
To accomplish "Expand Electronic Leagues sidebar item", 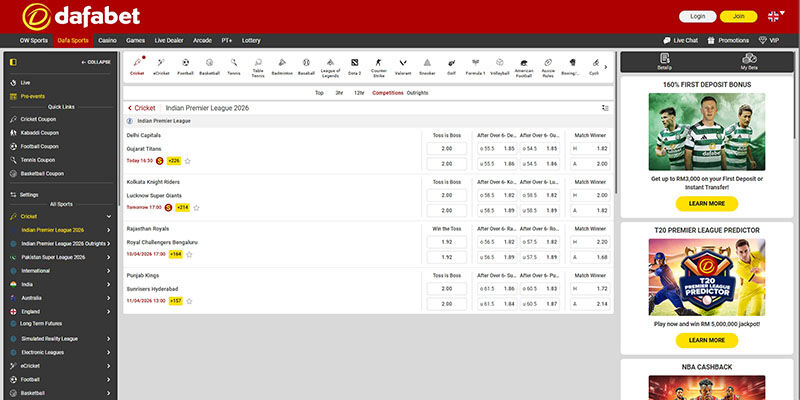I will [x=109, y=353].
